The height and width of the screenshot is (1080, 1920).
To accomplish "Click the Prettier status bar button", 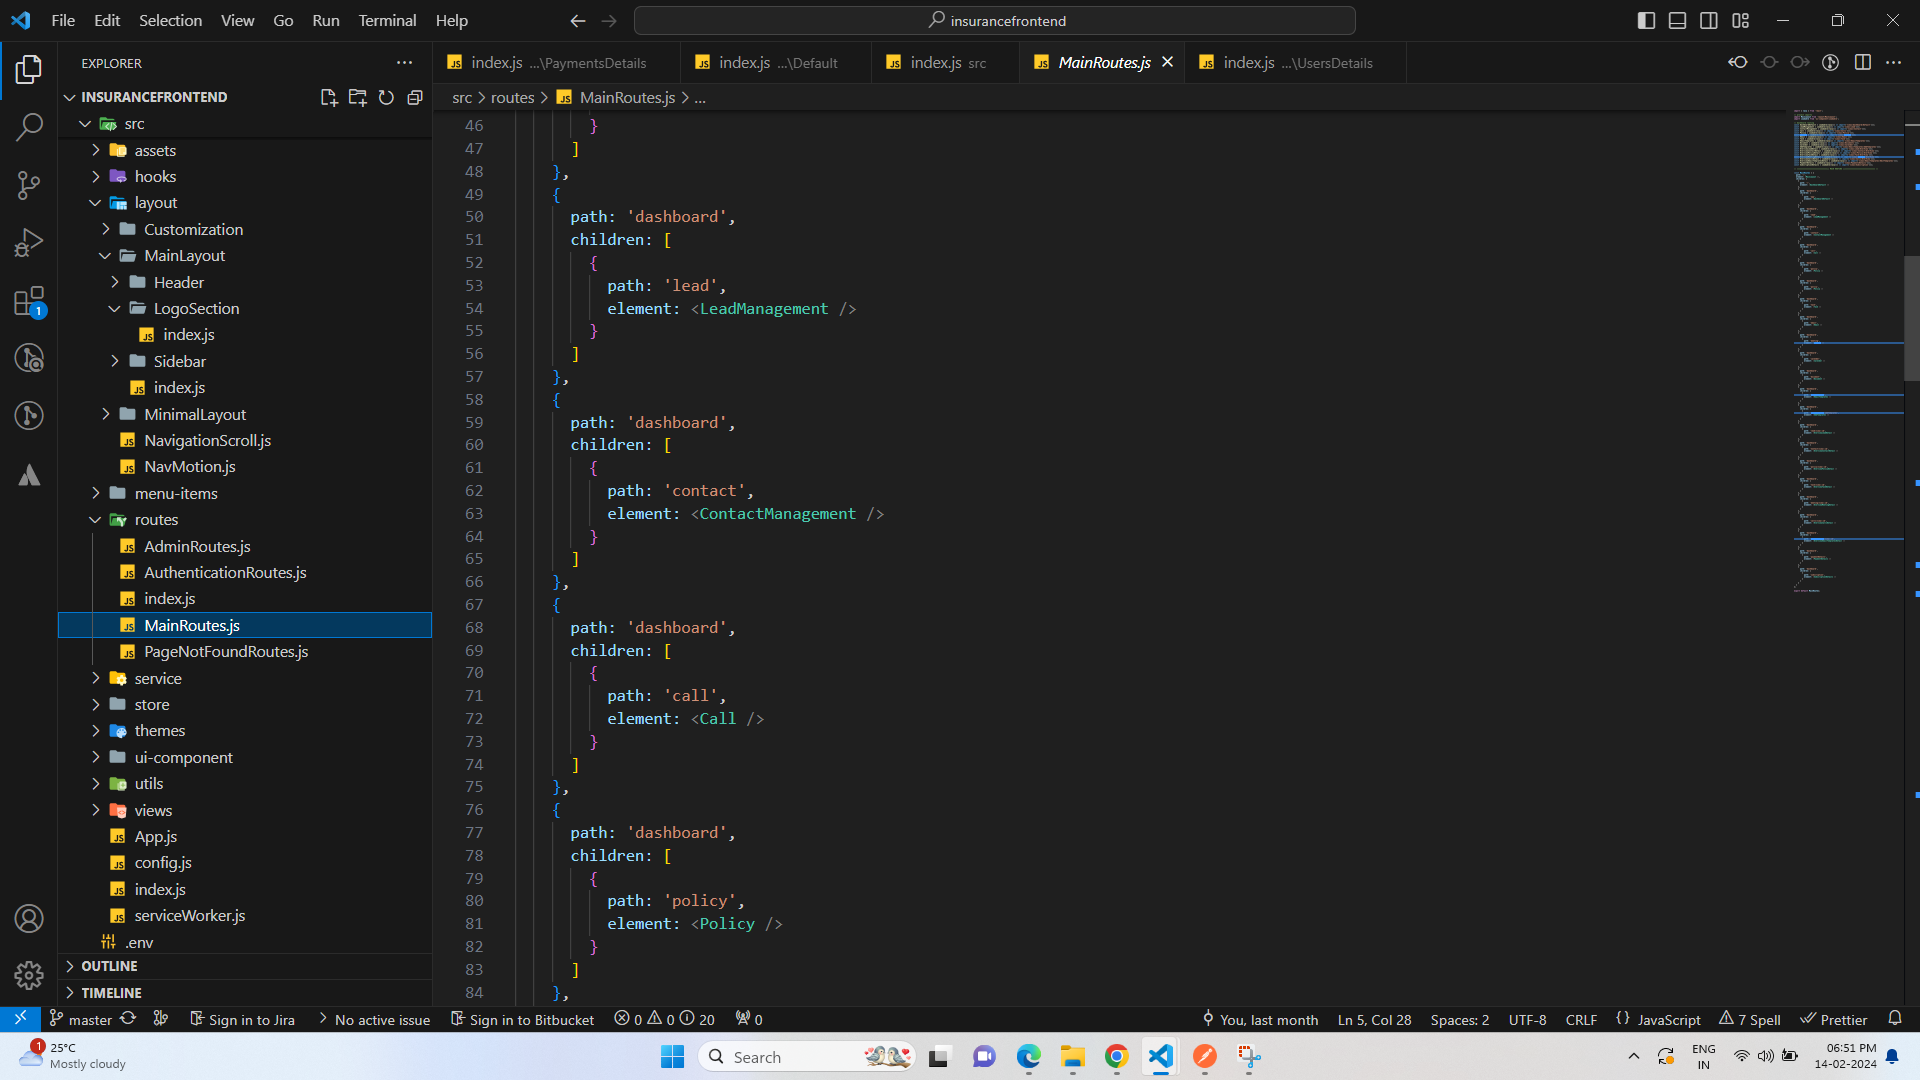I will pos(1834,1019).
